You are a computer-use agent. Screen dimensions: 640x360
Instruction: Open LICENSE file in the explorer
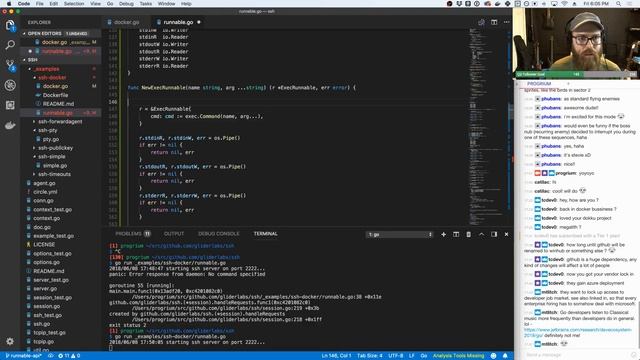(x=44, y=244)
